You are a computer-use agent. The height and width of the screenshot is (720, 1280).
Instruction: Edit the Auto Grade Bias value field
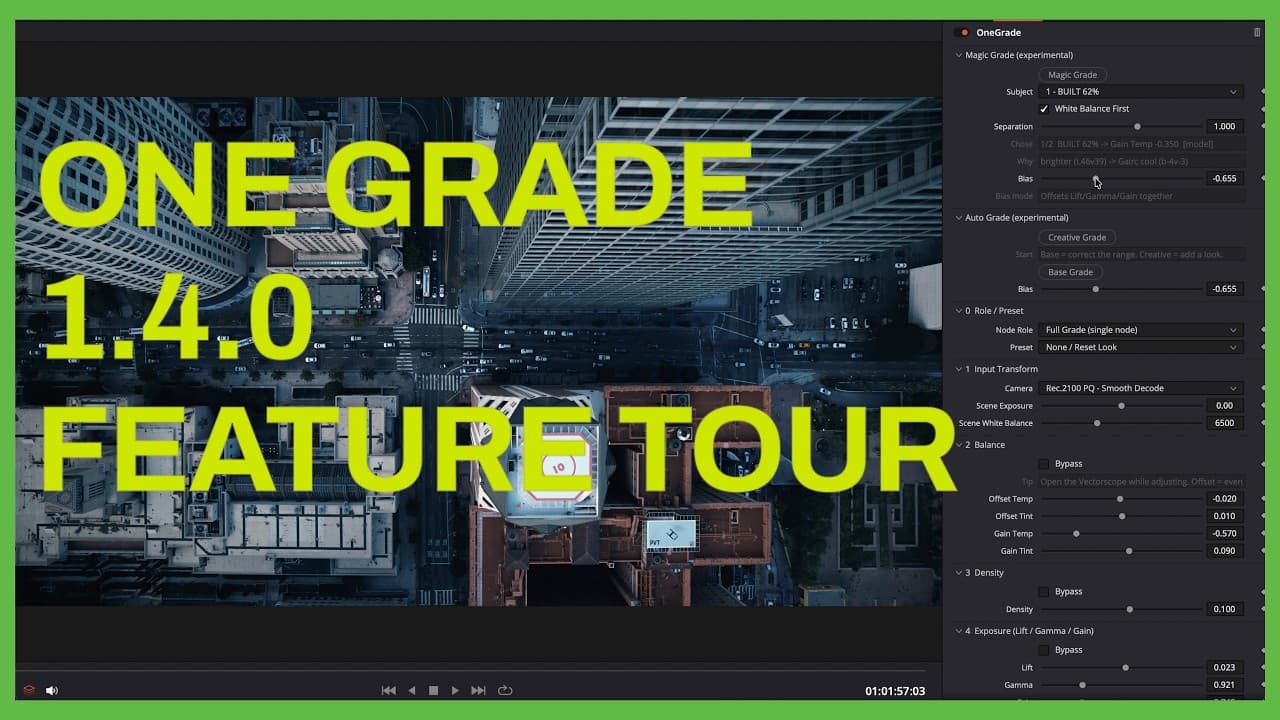(x=1223, y=289)
